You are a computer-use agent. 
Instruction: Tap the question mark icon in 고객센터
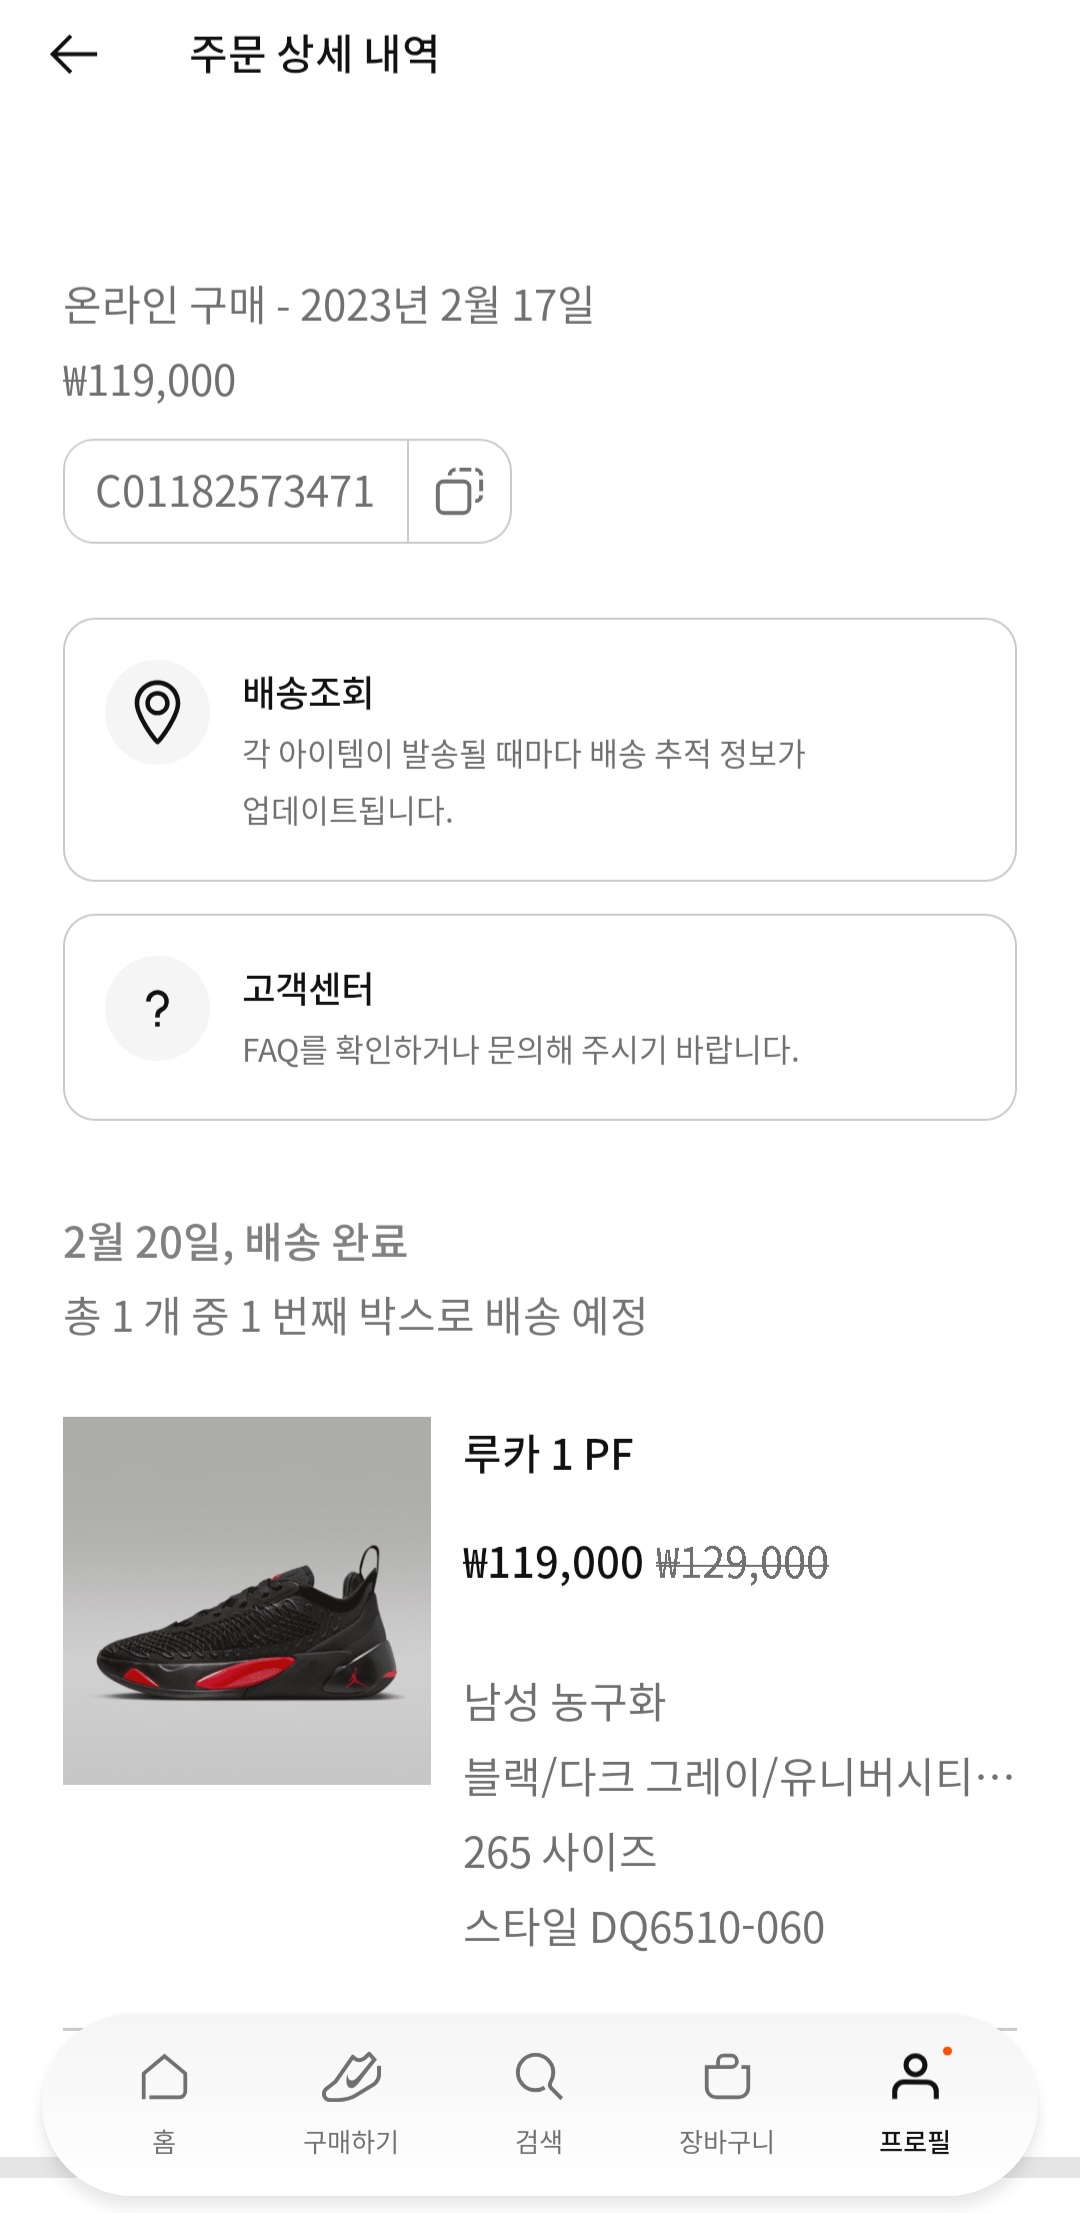point(157,1008)
